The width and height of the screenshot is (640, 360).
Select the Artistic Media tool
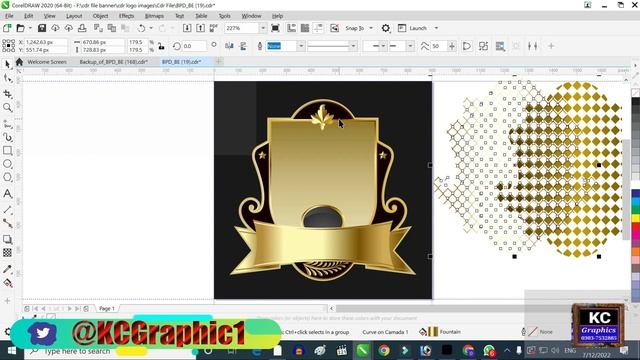tap(7, 137)
